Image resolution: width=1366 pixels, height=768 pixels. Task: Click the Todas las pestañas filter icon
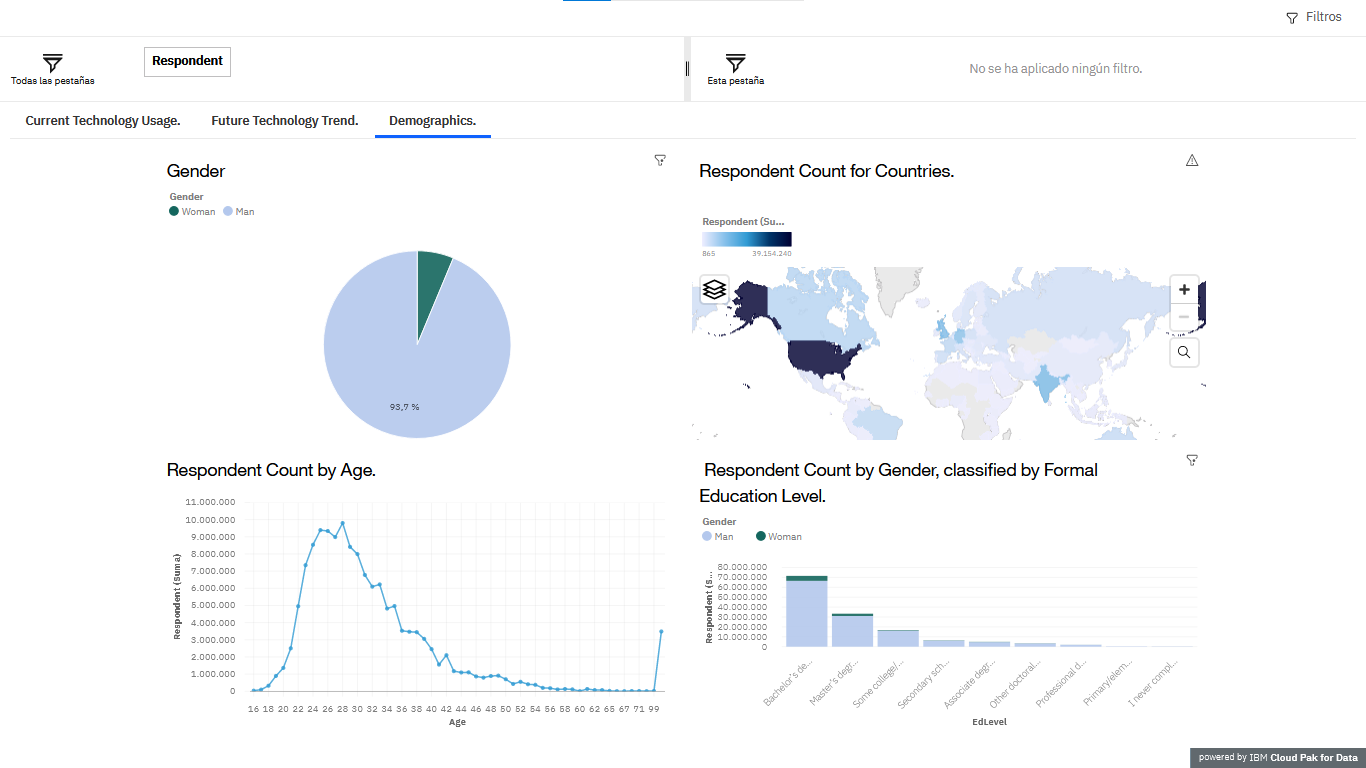[x=53, y=63]
